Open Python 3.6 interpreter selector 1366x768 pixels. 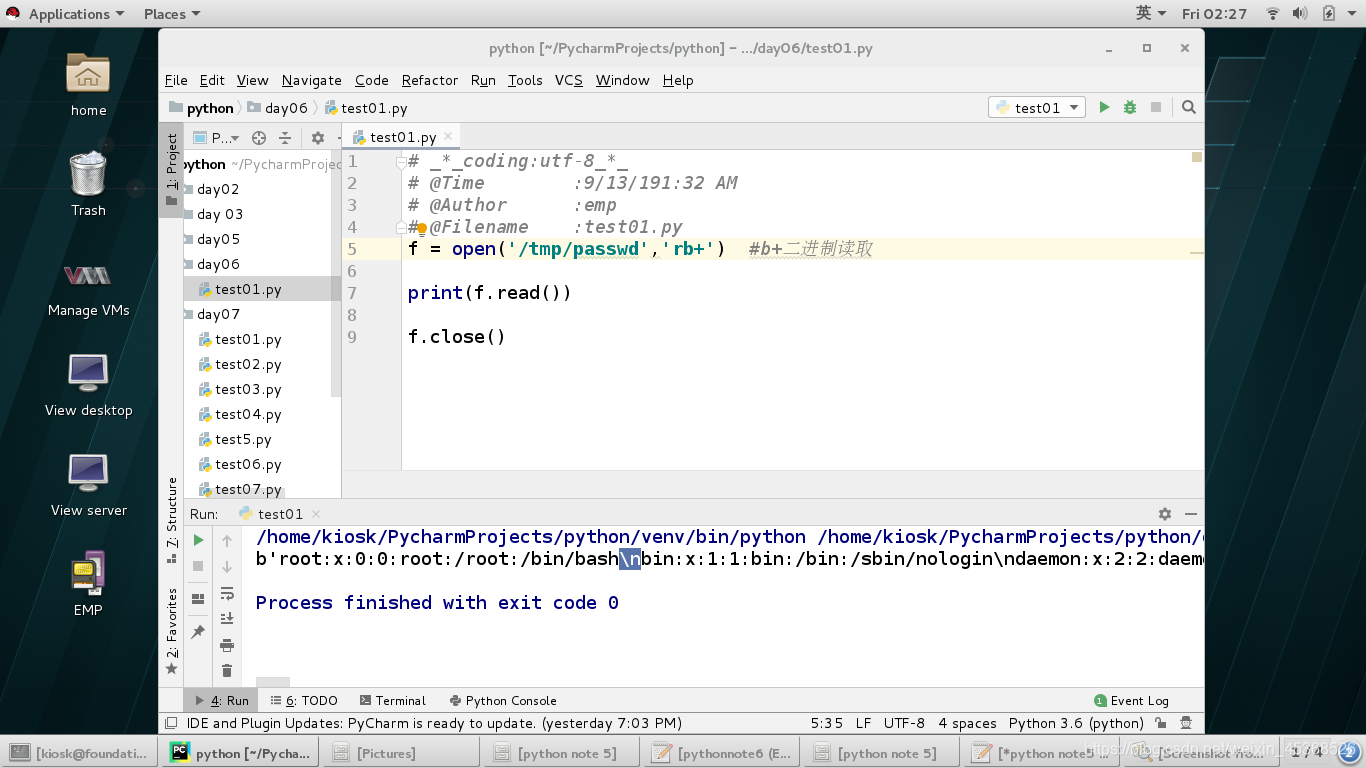pos(1076,723)
